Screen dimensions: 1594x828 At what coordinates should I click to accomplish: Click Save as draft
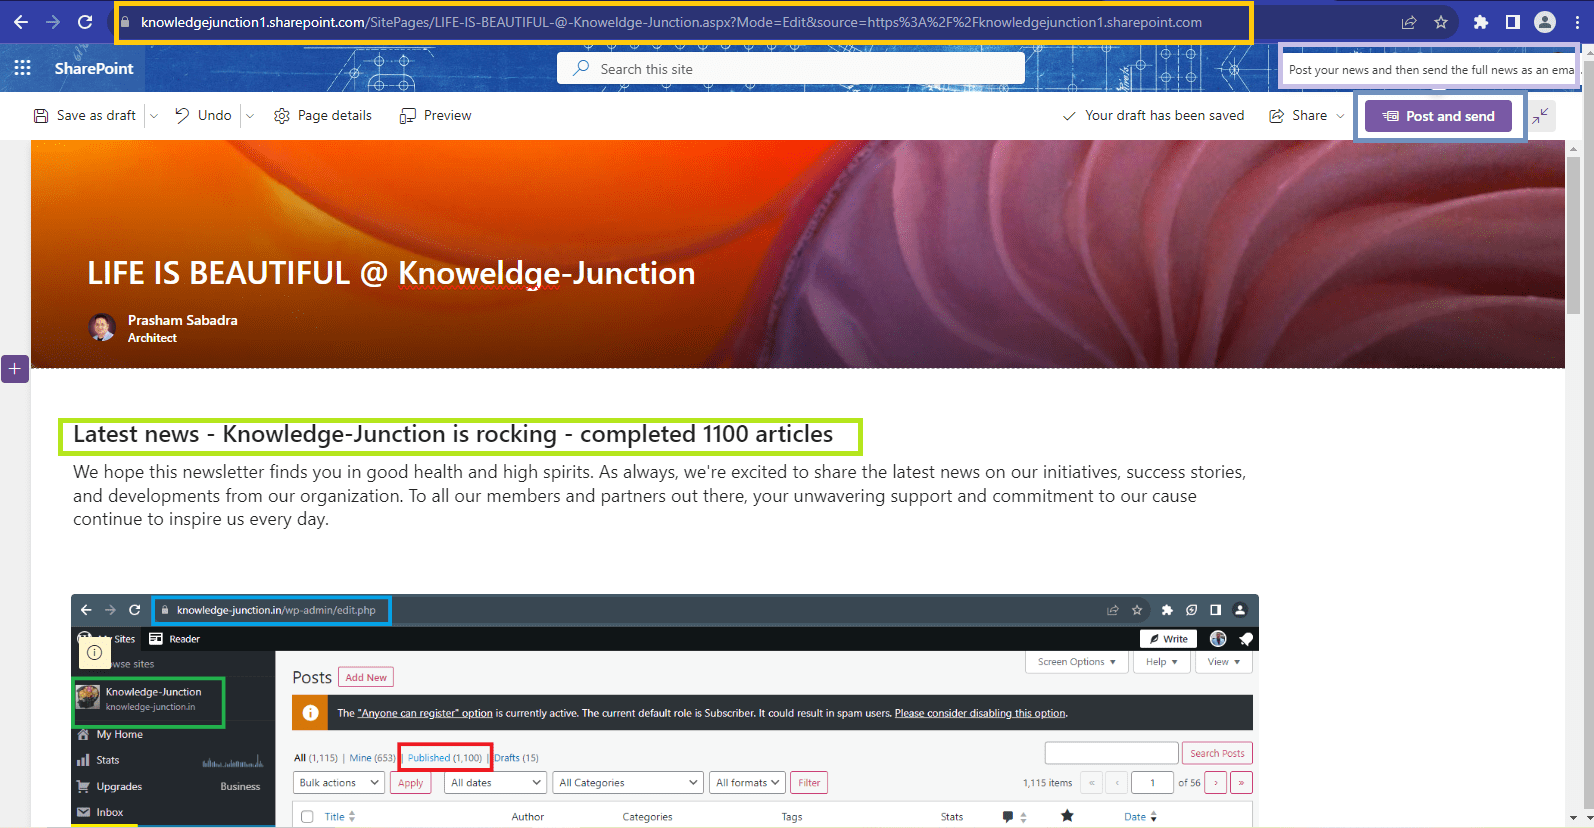coord(85,116)
